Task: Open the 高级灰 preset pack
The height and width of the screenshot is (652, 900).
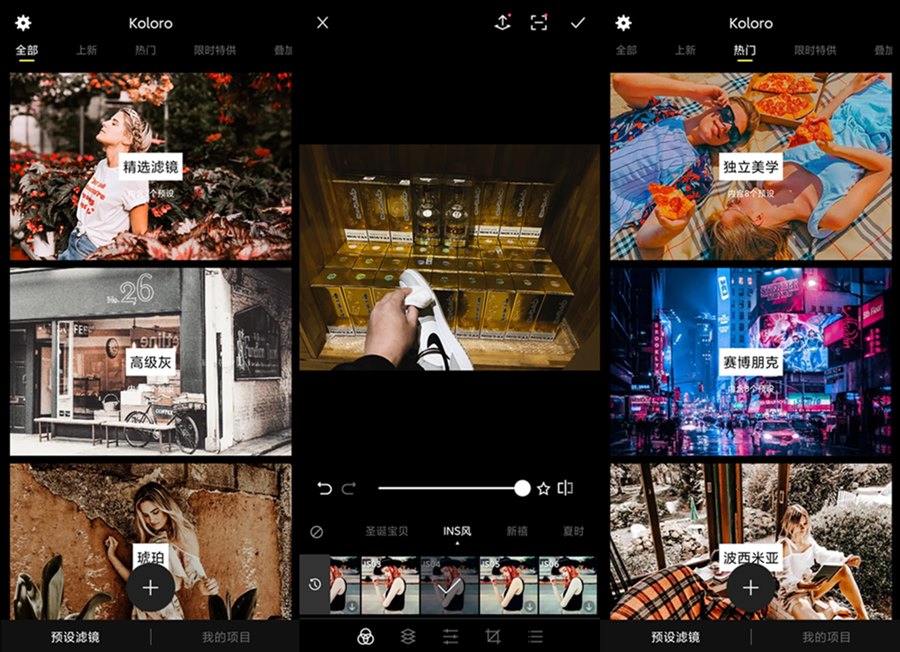Action: pos(151,362)
